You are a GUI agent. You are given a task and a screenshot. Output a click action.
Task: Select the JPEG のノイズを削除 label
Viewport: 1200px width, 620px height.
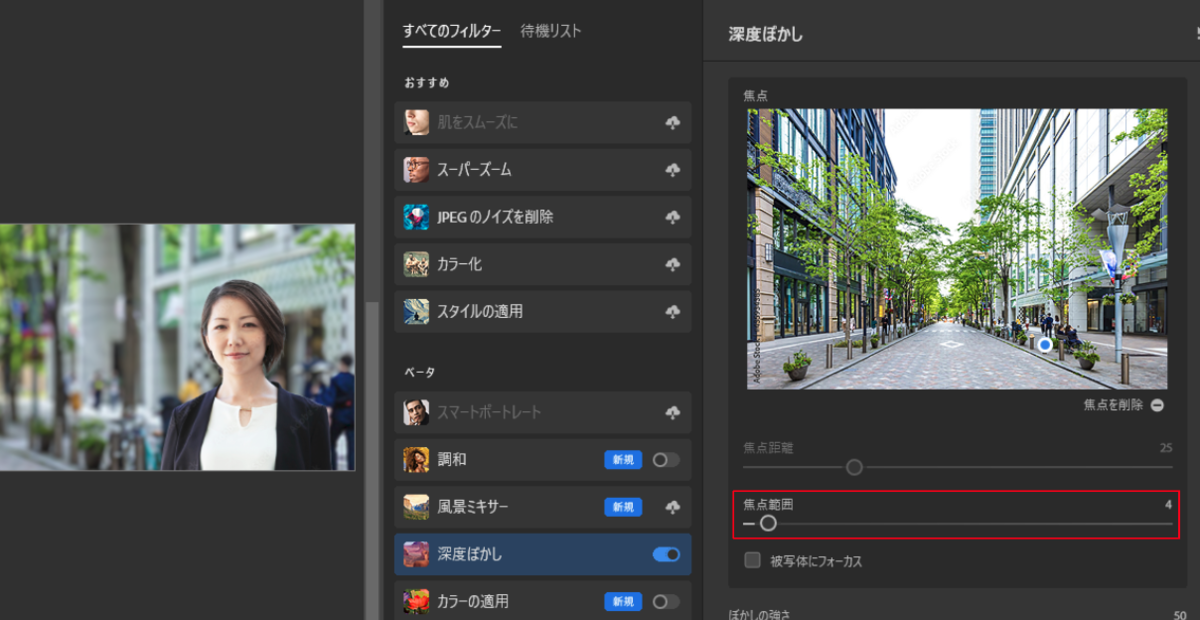495,217
